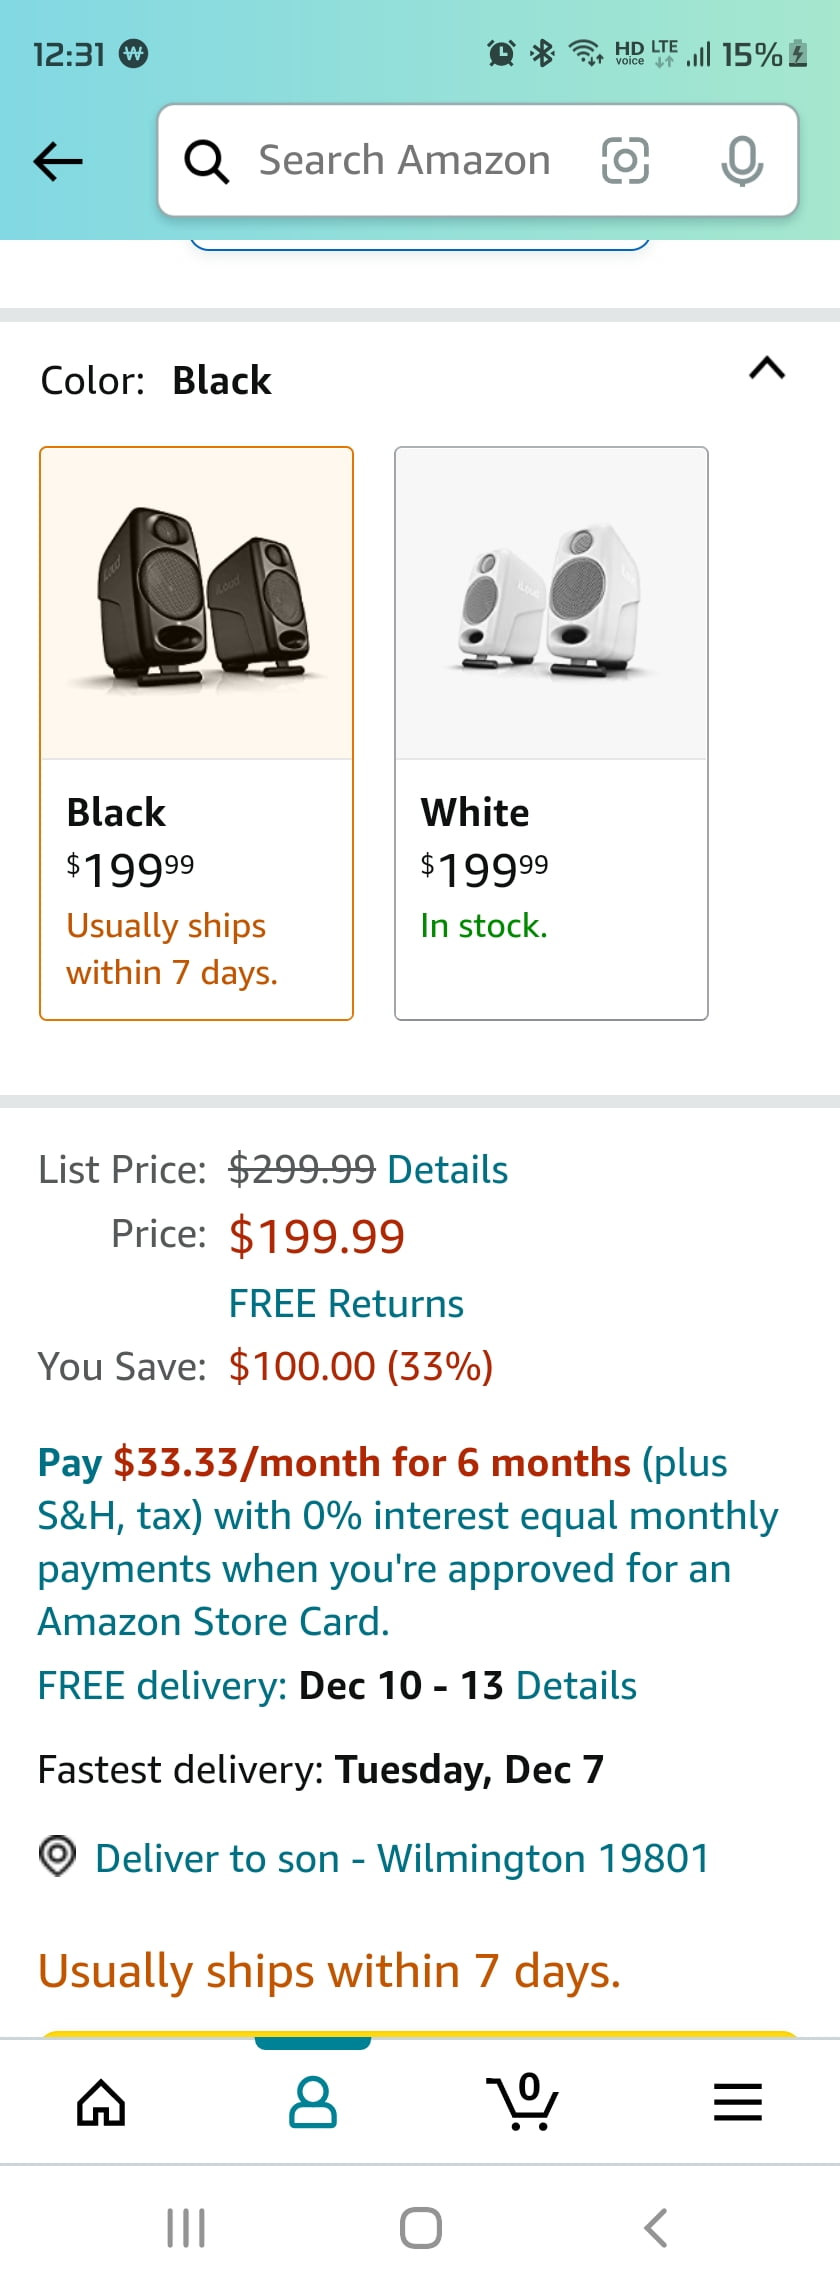Image resolution: width=840 pixels, height=2289 pixels.
Task: Select the Black color option
Action: pyautogui.click(x=196, y=733)
